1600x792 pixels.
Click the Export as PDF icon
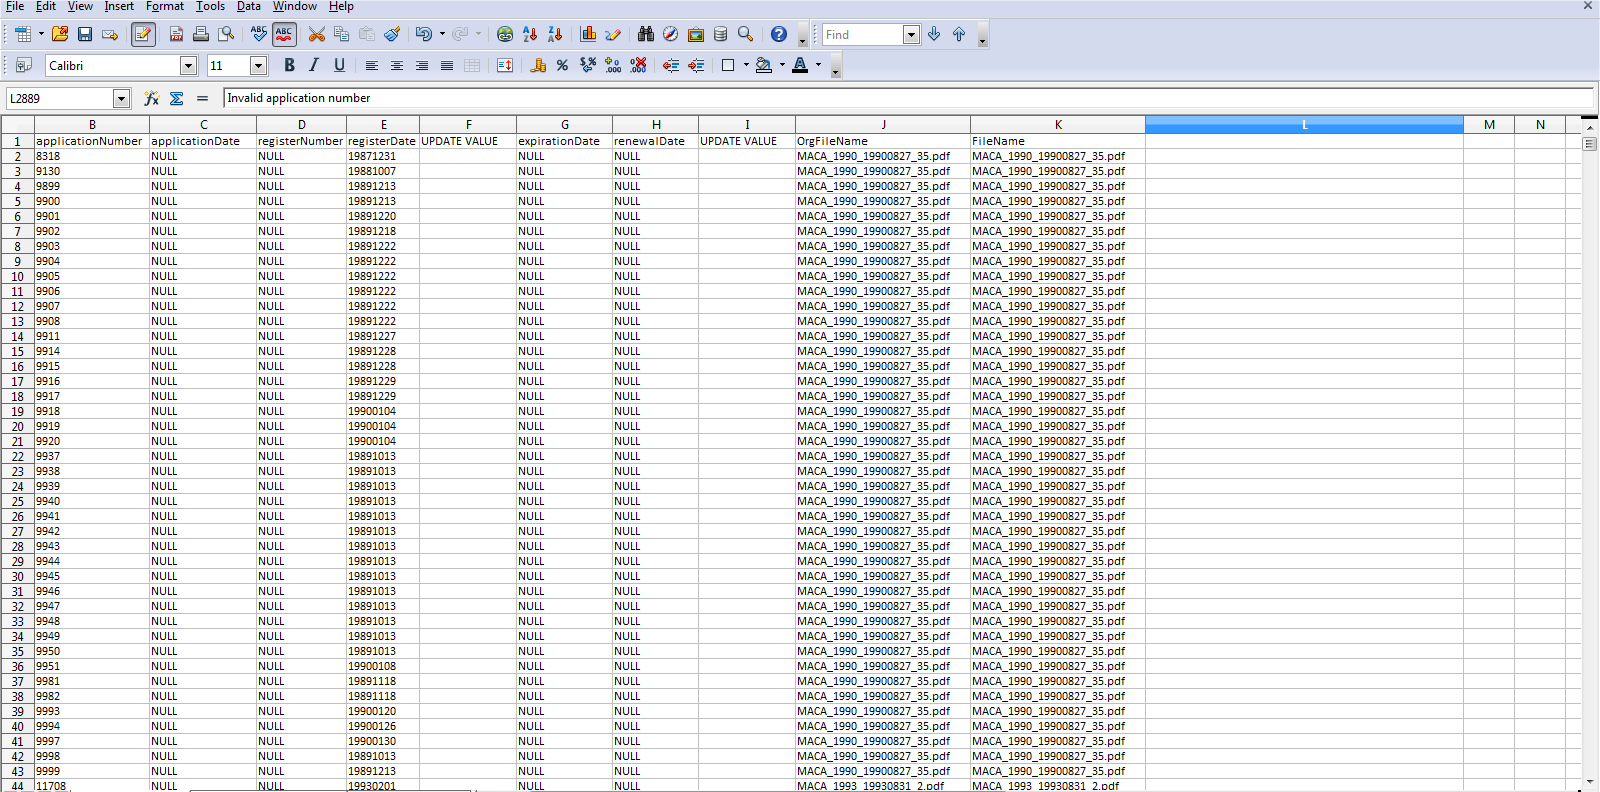pos(176,34)
